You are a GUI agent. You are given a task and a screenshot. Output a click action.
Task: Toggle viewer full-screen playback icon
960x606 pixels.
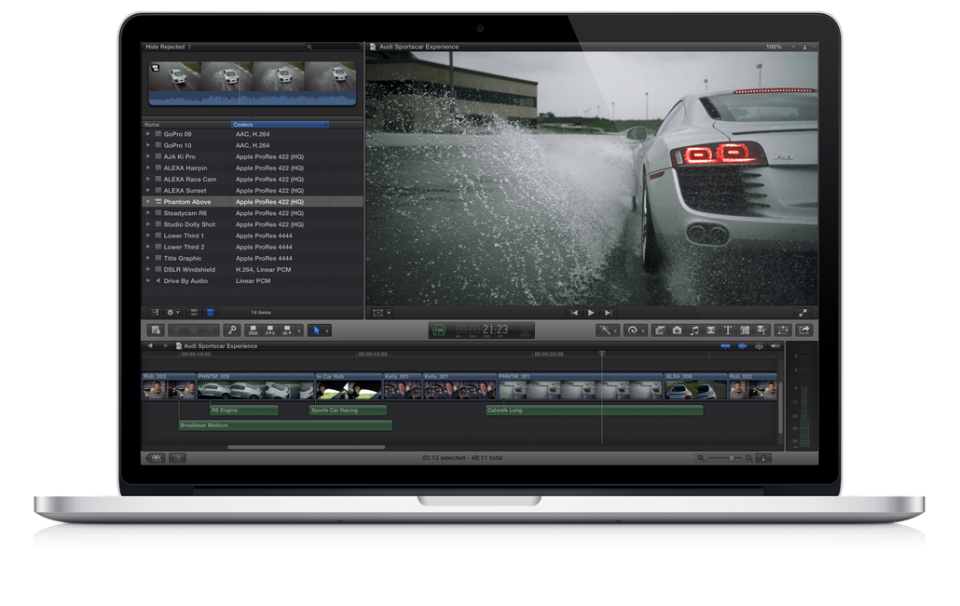tap(802, 312)
